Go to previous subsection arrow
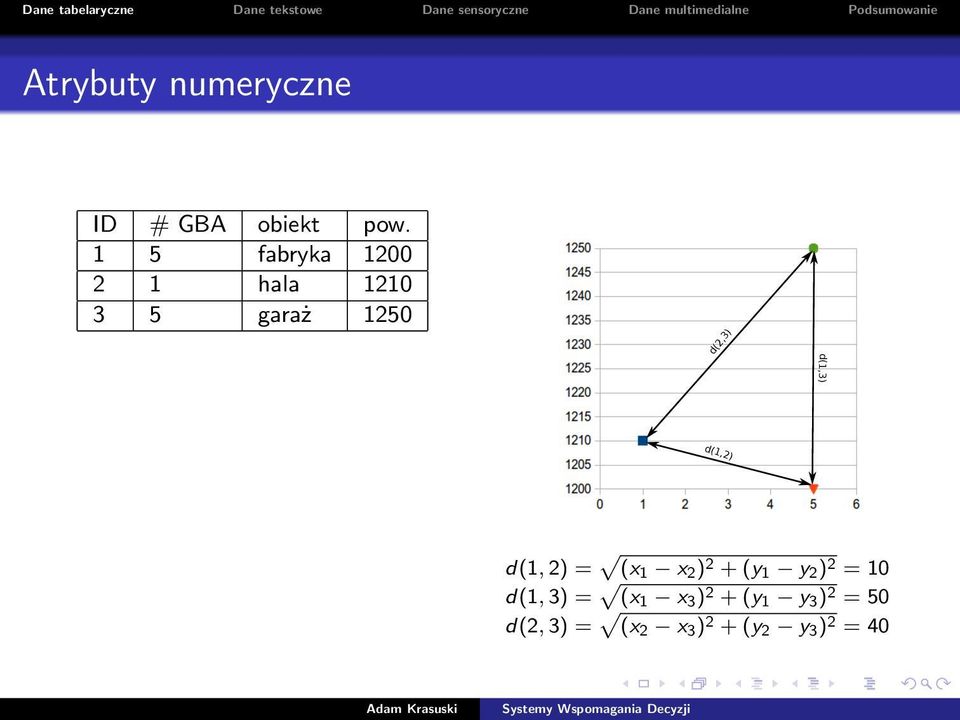This screenshot has width=960, height=720. click(x=738, y=683)
